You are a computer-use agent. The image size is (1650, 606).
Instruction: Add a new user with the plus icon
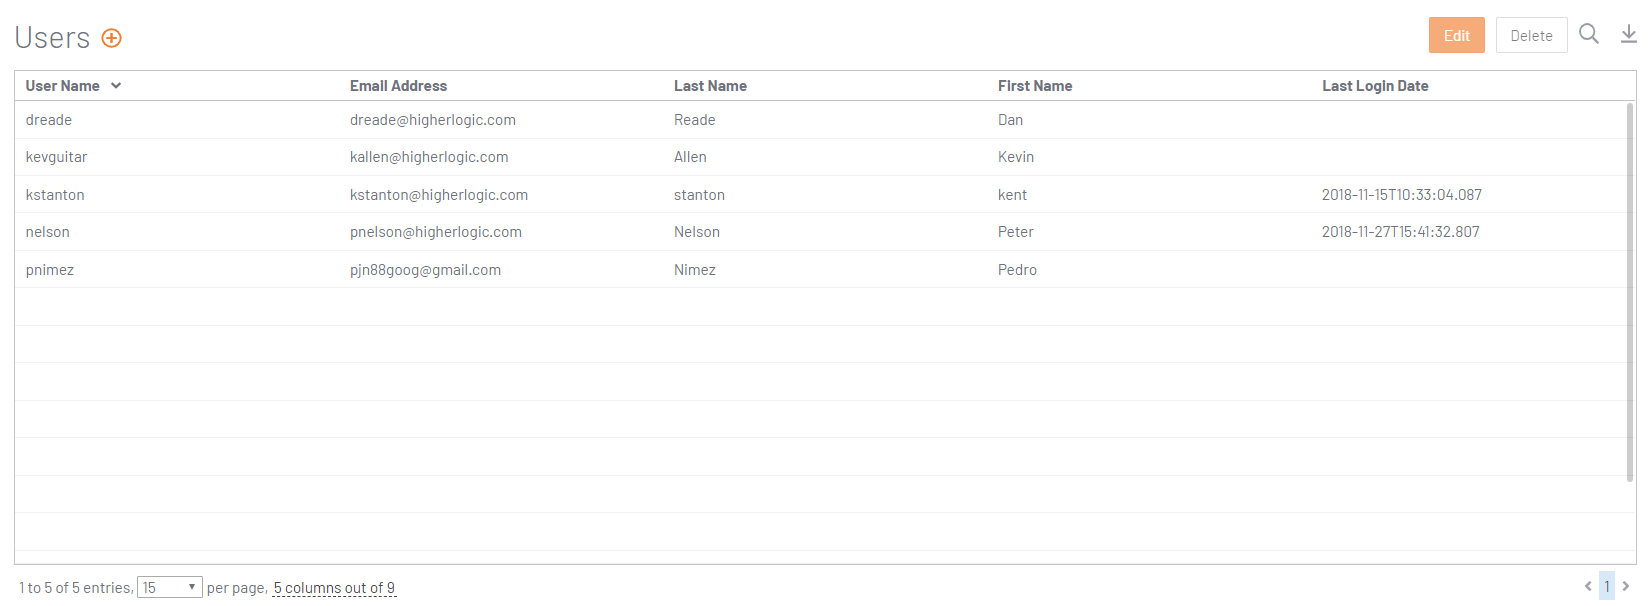(112, 38)
